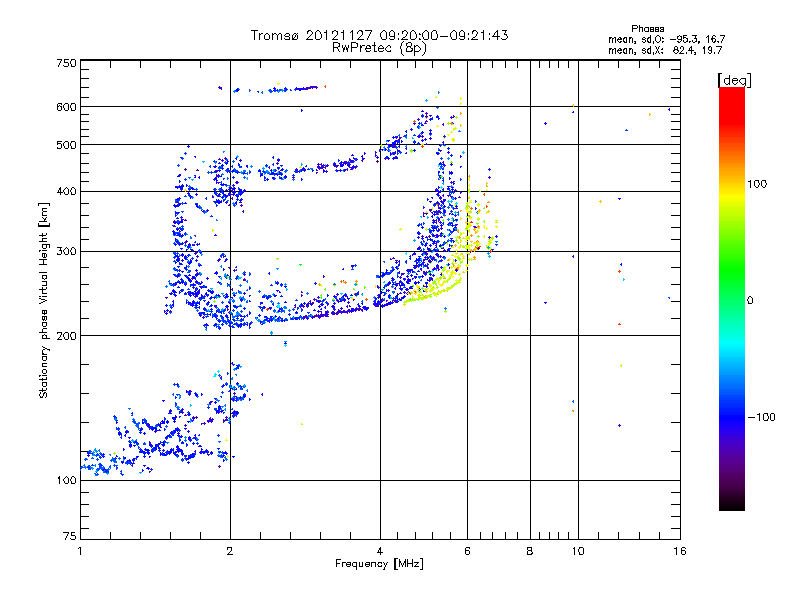The height and width of the screenshot is (600, 800).
Task: Click the x-axis tick label "1"
Action: 80,551
